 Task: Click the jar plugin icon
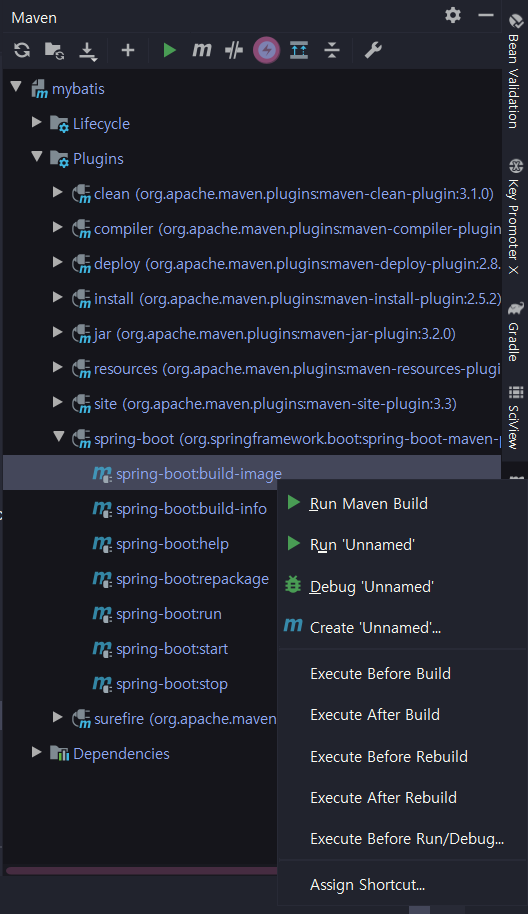click(x=81, y=334)
